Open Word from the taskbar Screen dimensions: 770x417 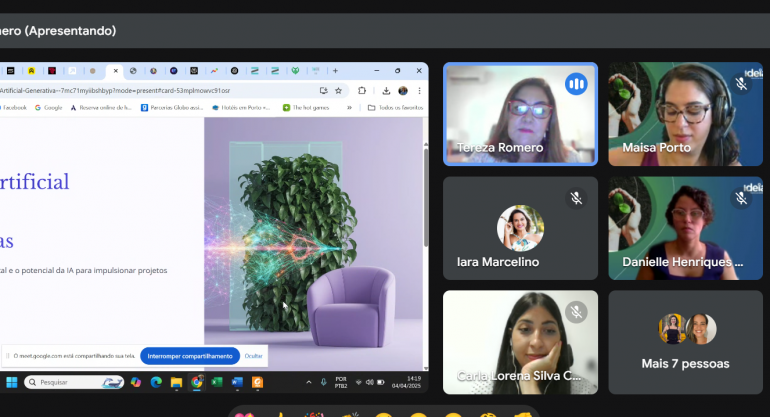click(237, 382)
